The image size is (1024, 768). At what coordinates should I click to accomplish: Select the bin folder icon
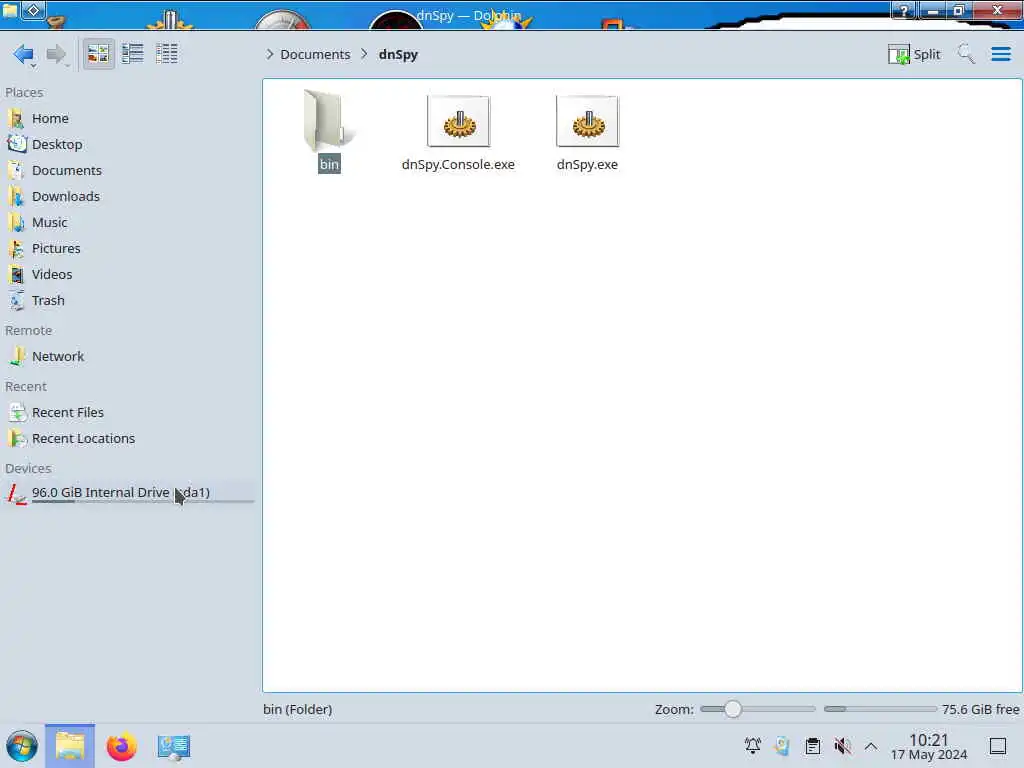click(328, 120)
